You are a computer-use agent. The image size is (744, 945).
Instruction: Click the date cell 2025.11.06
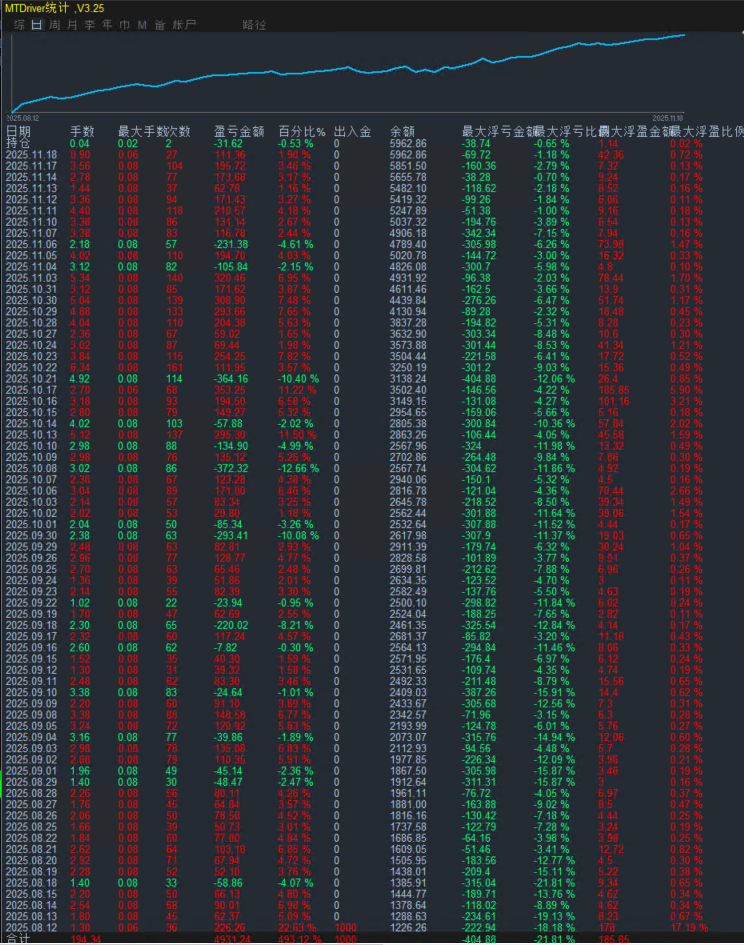pyautogui.click(x=31, y=245)
